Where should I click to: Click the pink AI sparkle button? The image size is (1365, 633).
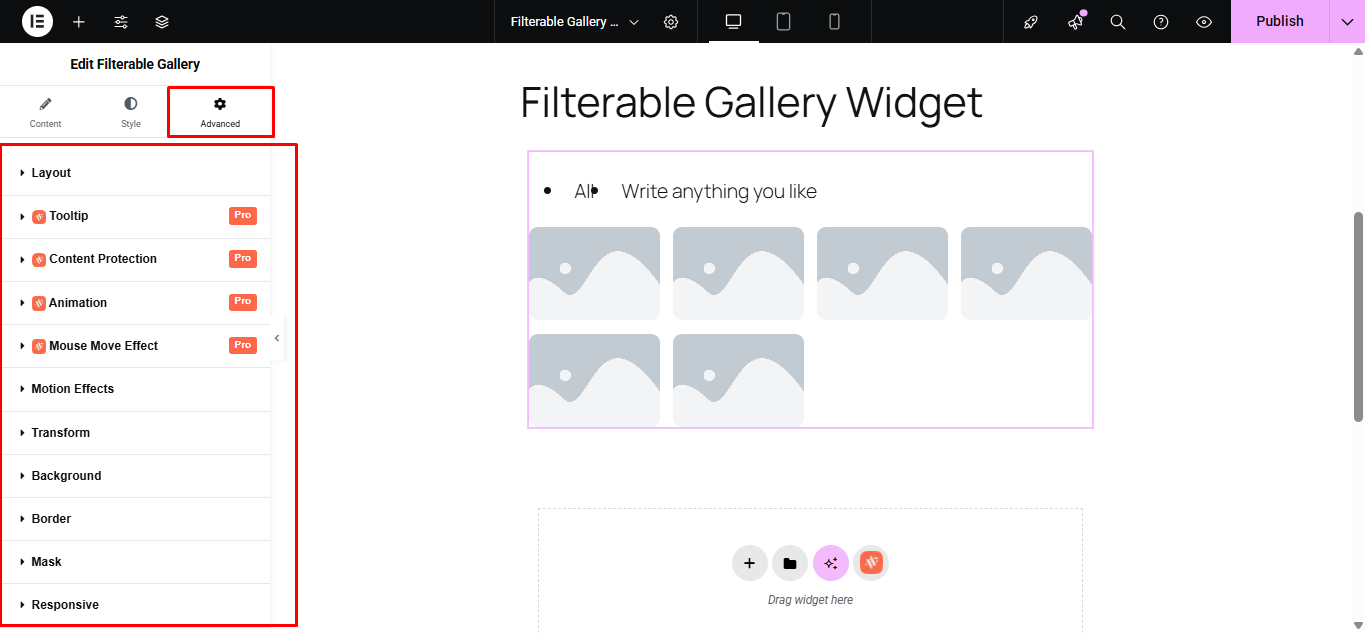click(x=831, y=563)
